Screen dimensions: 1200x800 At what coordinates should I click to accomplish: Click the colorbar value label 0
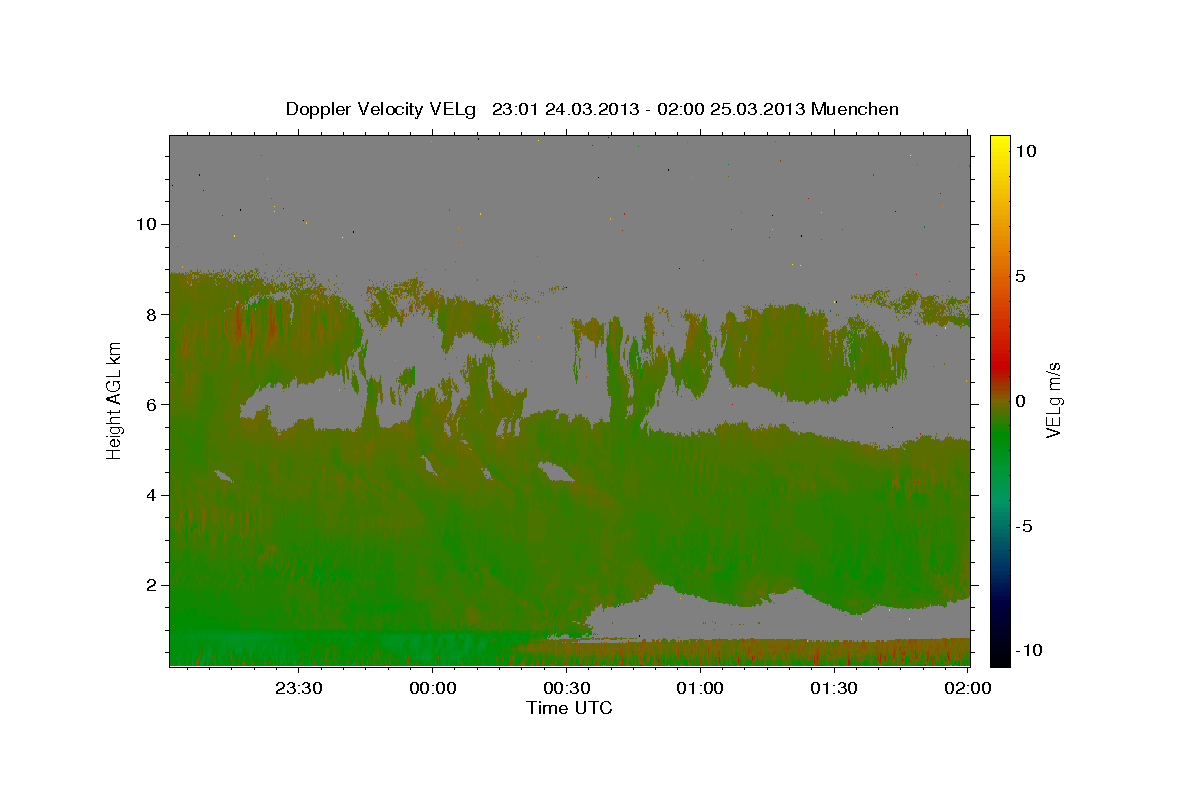pyautogui.click(x=1020, y=401)
